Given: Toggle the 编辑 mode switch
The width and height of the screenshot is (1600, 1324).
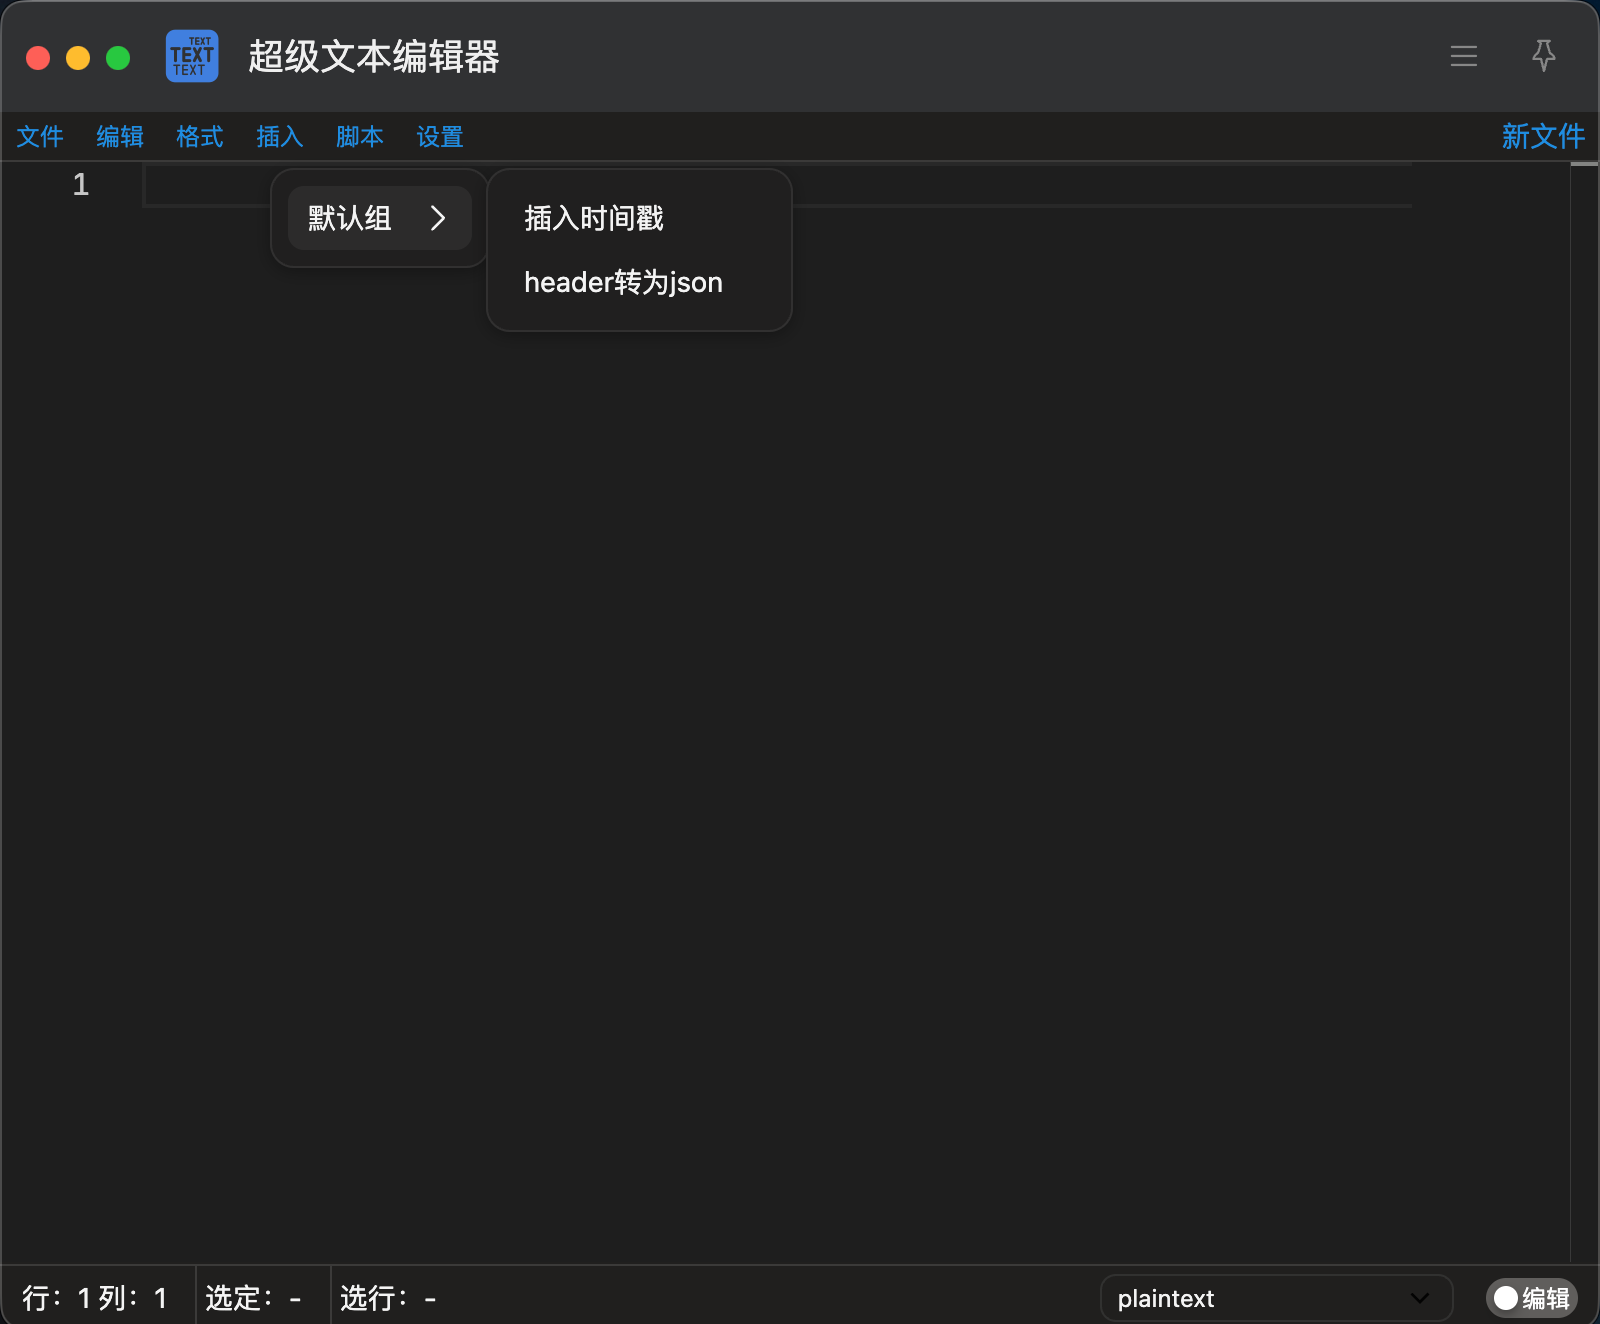Looking at the screenshot, I should (x=1531, y=1298).
